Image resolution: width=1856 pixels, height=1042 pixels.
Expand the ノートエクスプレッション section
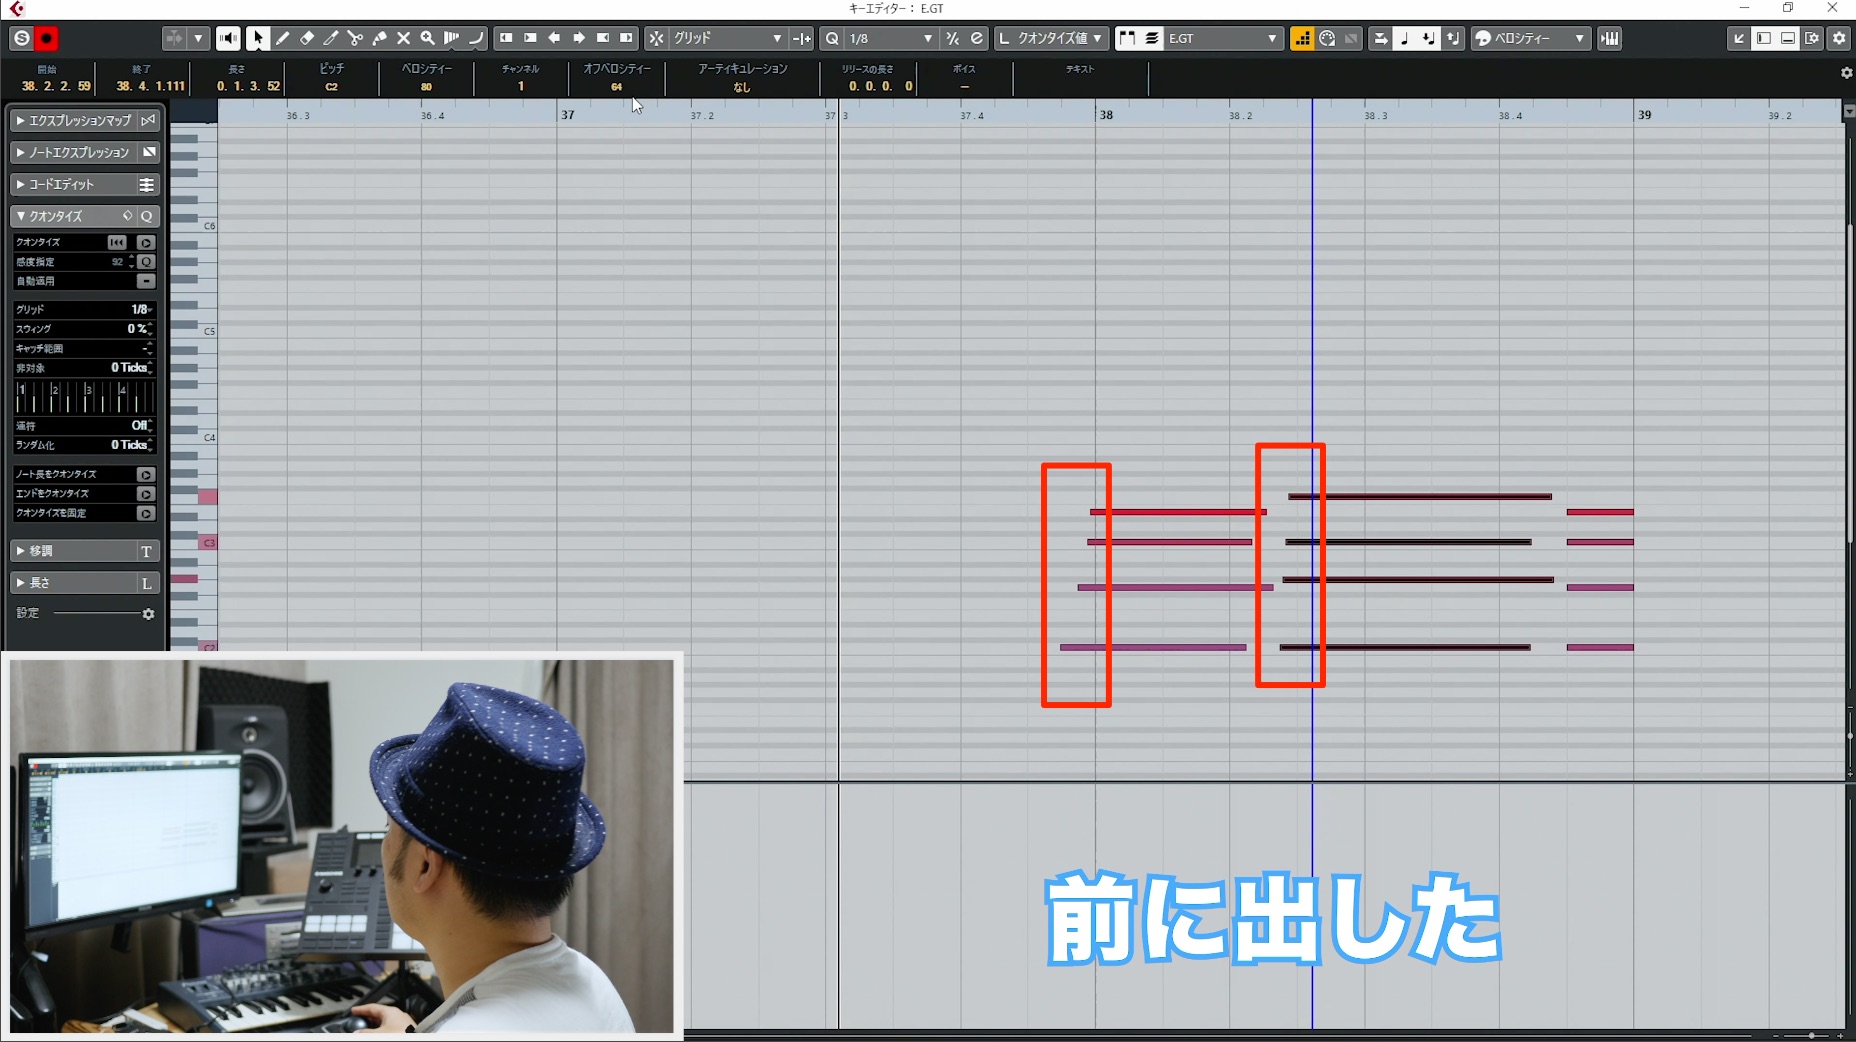click(x=84, y=152)
